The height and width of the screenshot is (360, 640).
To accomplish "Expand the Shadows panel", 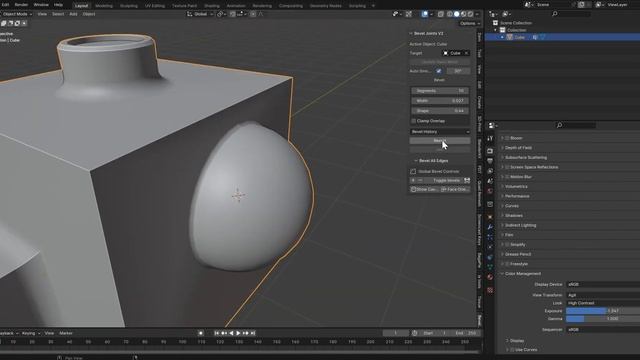I will tap(513, 216).
